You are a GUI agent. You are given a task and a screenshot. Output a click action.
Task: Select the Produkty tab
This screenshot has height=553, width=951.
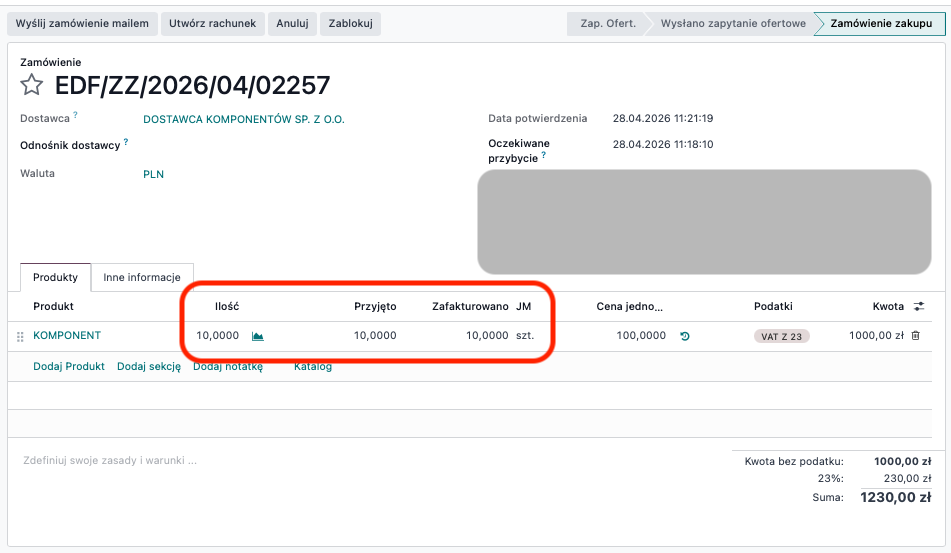[x=55, y=277]
